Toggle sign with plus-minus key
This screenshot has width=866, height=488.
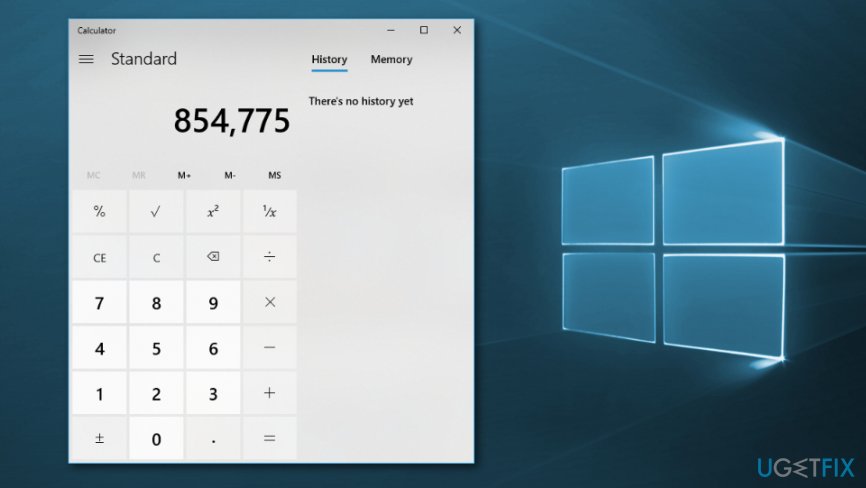[x=99, y=438]
